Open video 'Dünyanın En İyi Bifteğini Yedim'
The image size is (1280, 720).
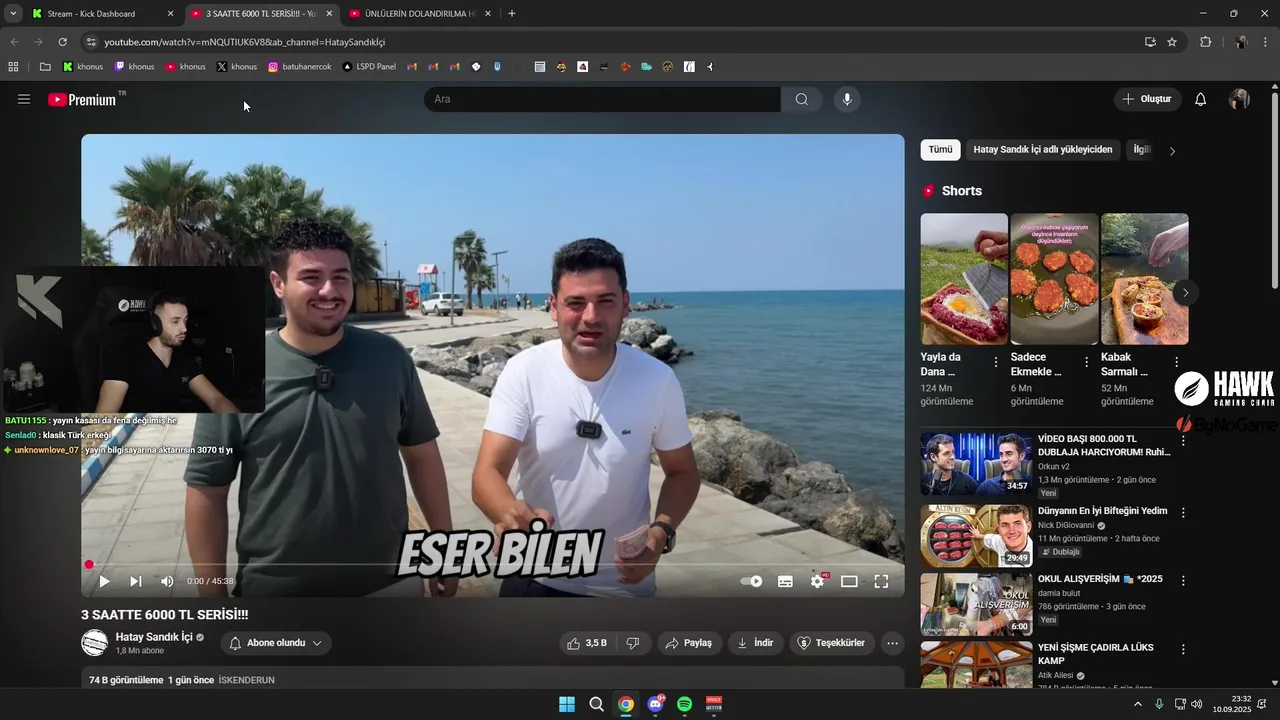[1103, 511]
